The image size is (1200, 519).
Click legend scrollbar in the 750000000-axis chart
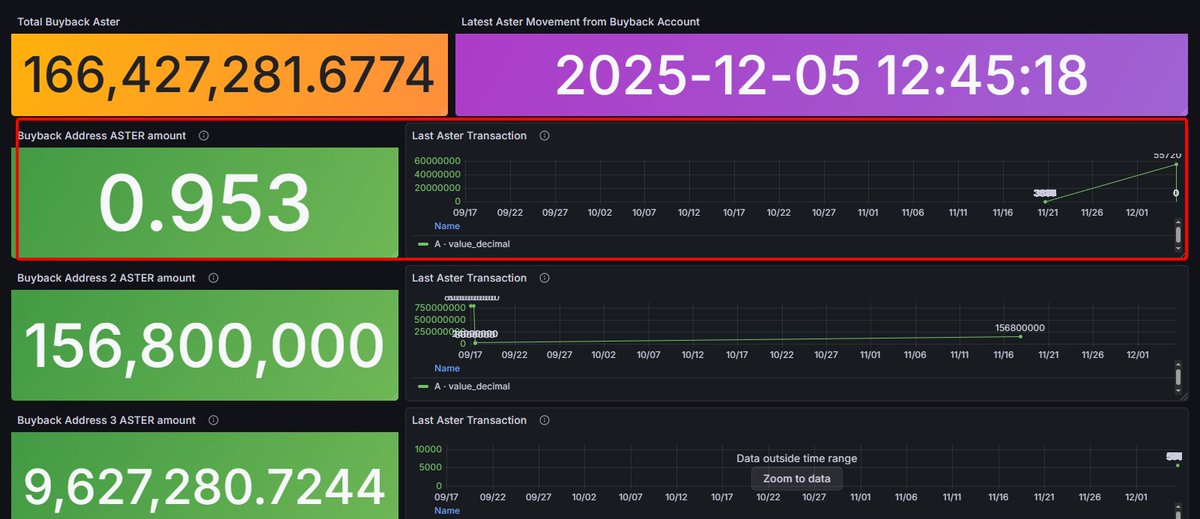(1178, 377)
